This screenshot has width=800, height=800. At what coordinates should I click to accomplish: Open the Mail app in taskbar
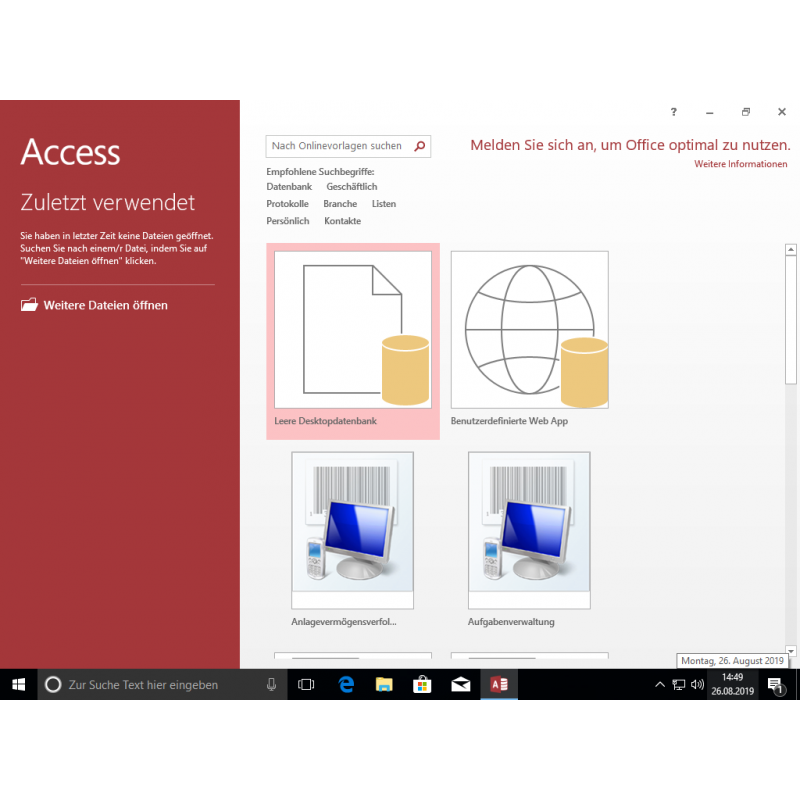460,684
